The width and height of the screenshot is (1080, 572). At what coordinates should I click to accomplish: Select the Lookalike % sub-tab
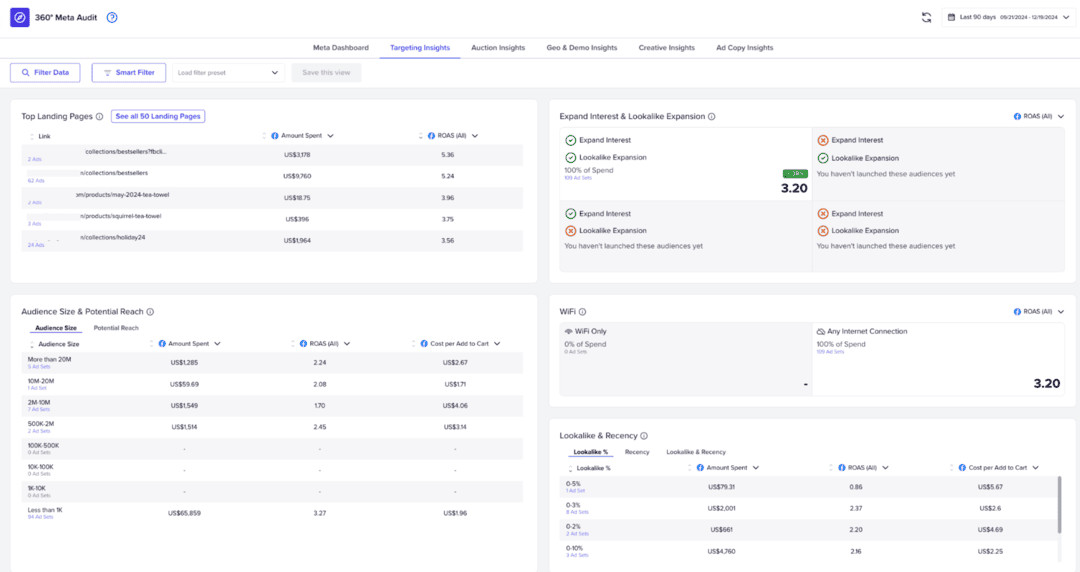click(591, 452)
